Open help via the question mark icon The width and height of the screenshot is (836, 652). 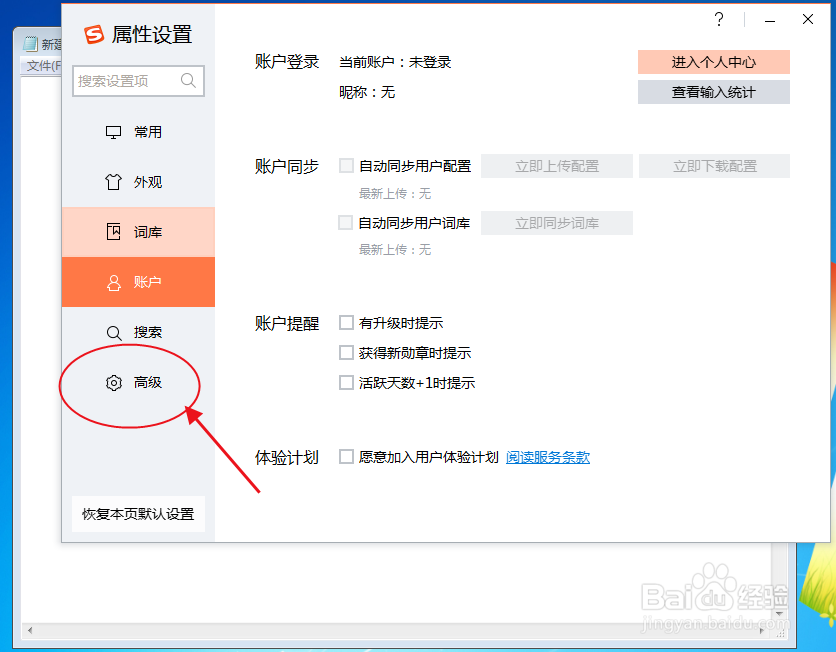pyautogui.click(x=718, y=19)
